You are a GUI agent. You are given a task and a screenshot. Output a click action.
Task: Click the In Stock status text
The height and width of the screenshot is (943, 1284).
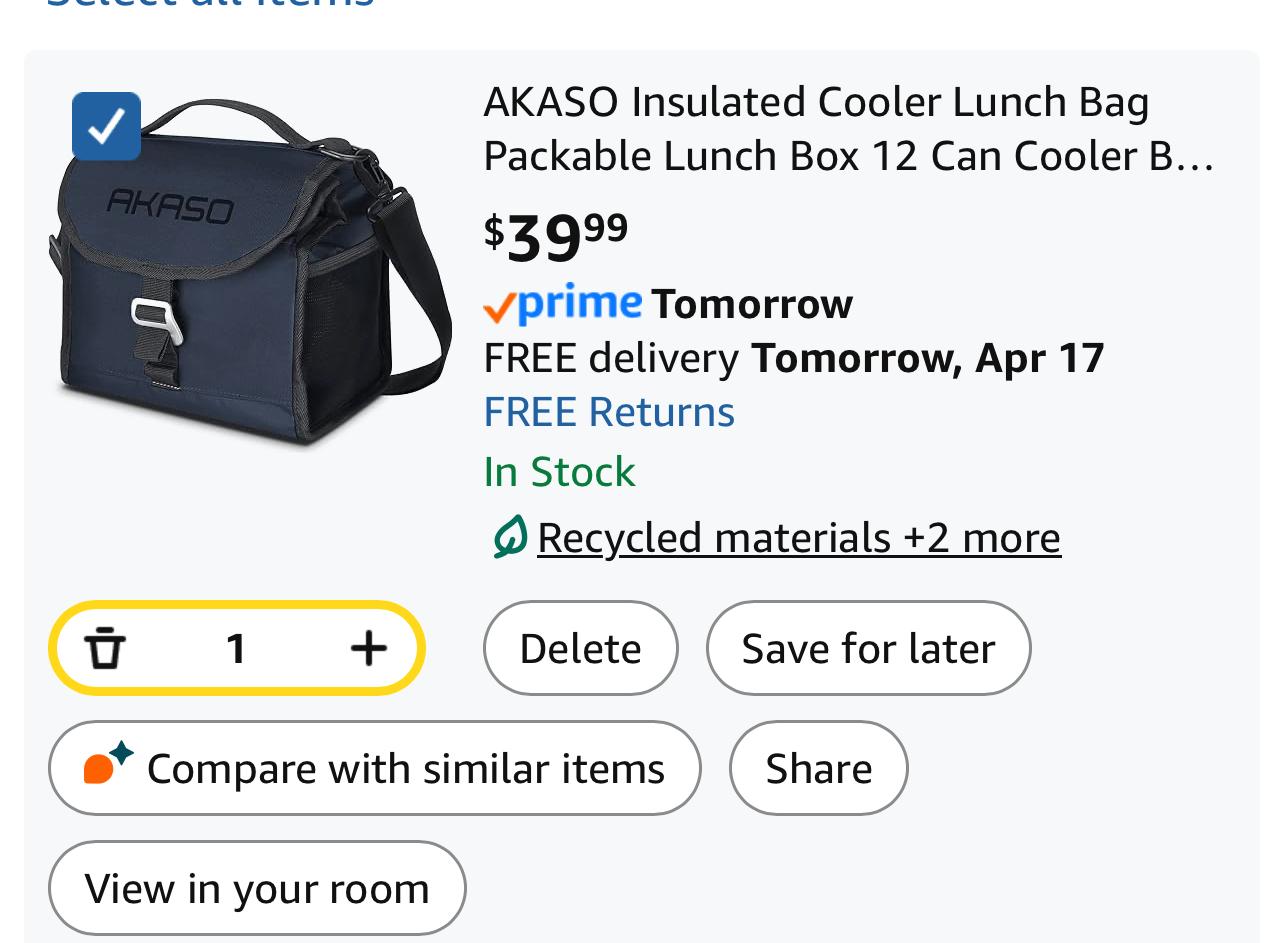(x=559, y=472)
